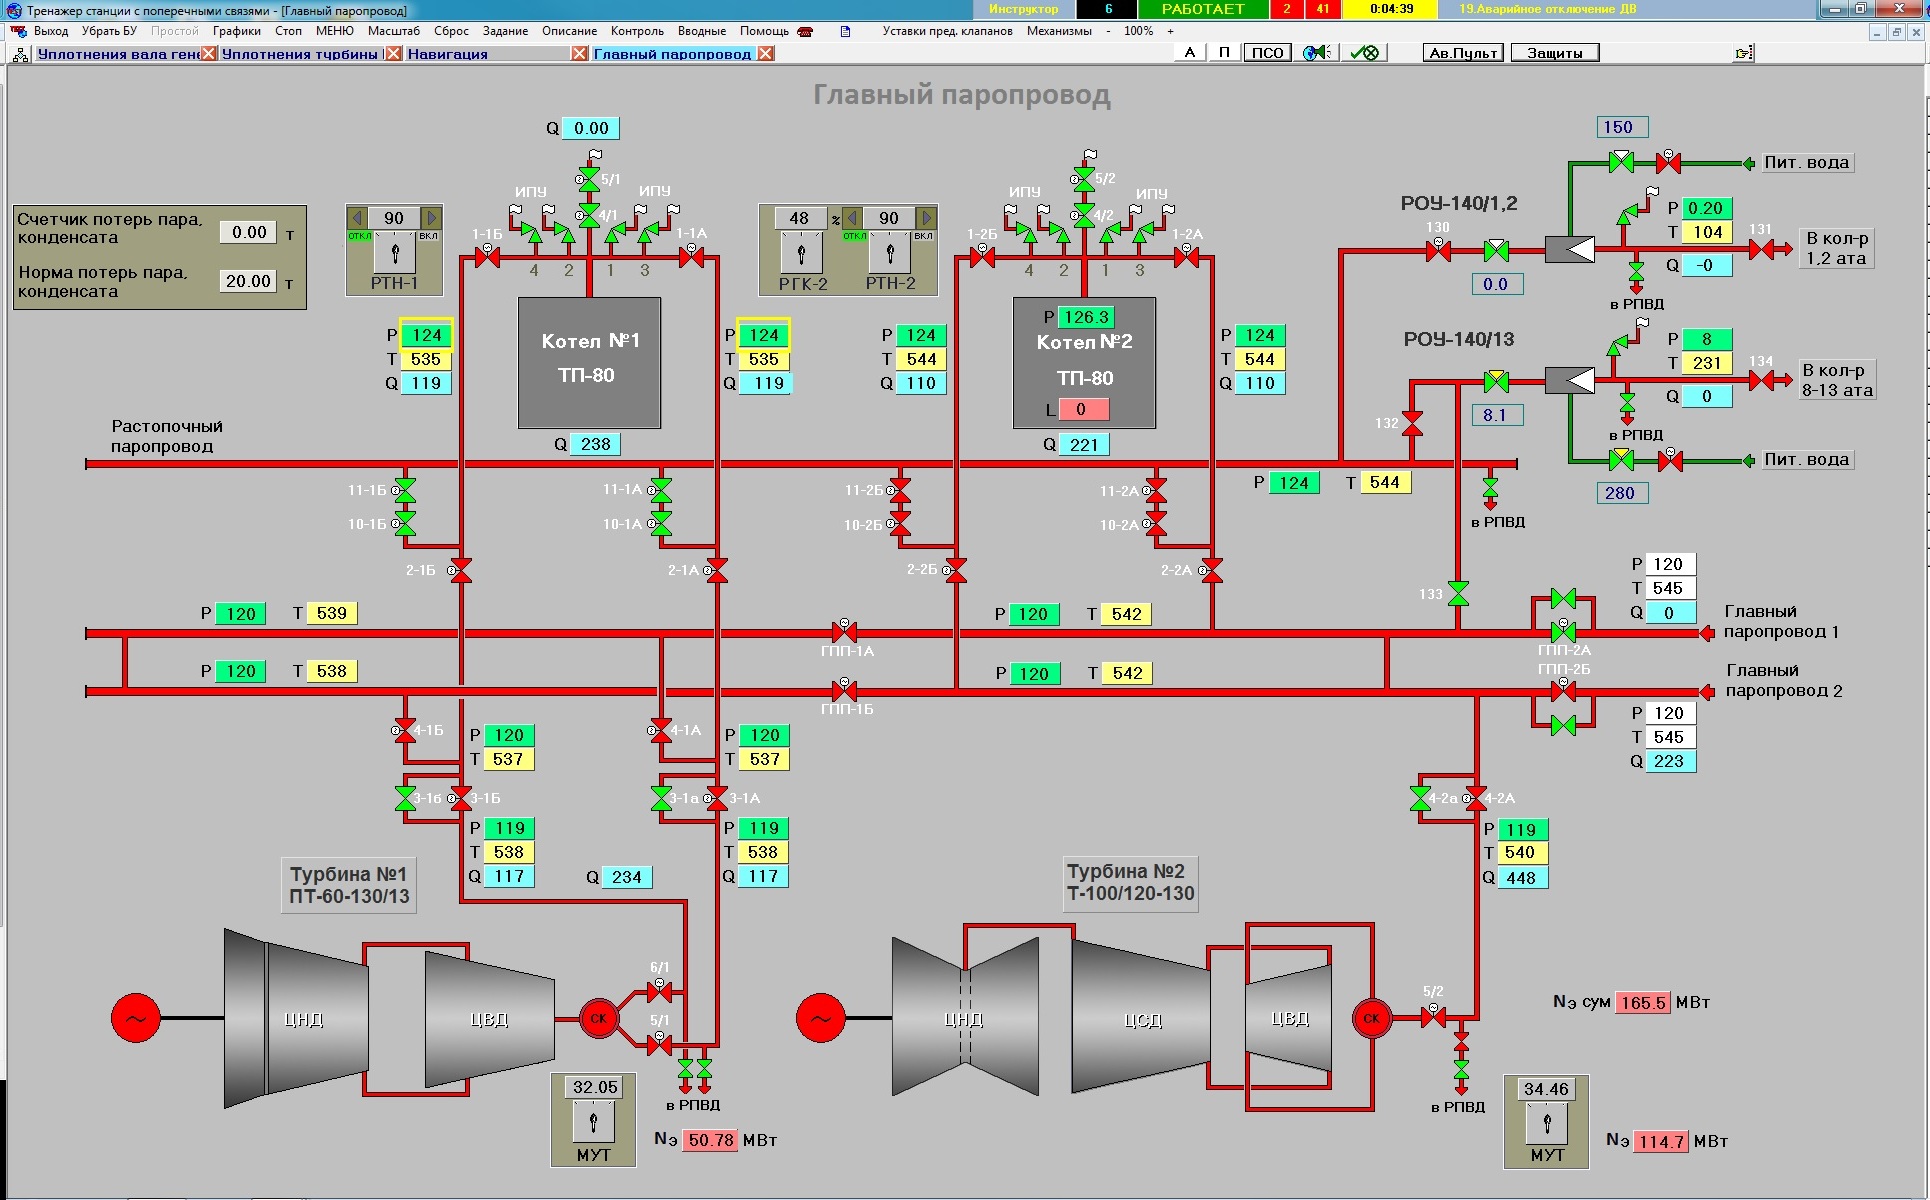Click the green valve 133
The width and height of the screenshot is (1930, 1200).
[x=1458, y=594]
